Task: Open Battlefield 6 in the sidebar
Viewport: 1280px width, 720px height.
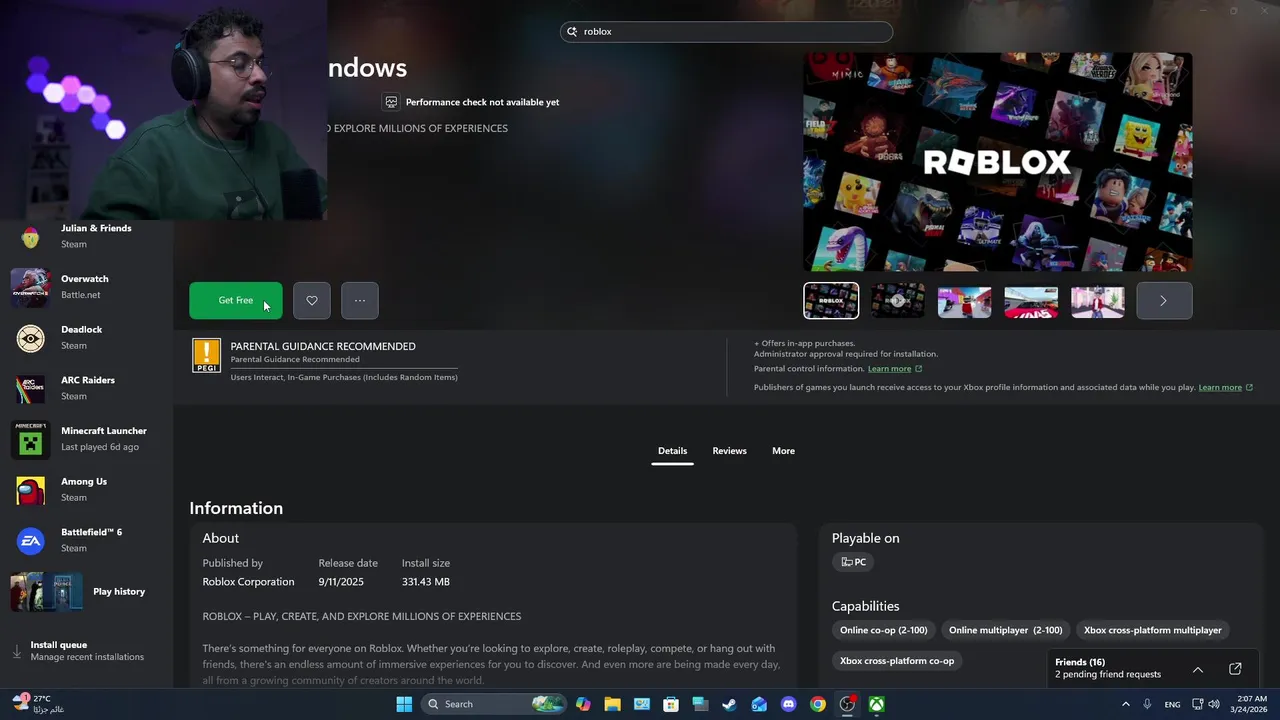Action: click(x=86, y=541)
